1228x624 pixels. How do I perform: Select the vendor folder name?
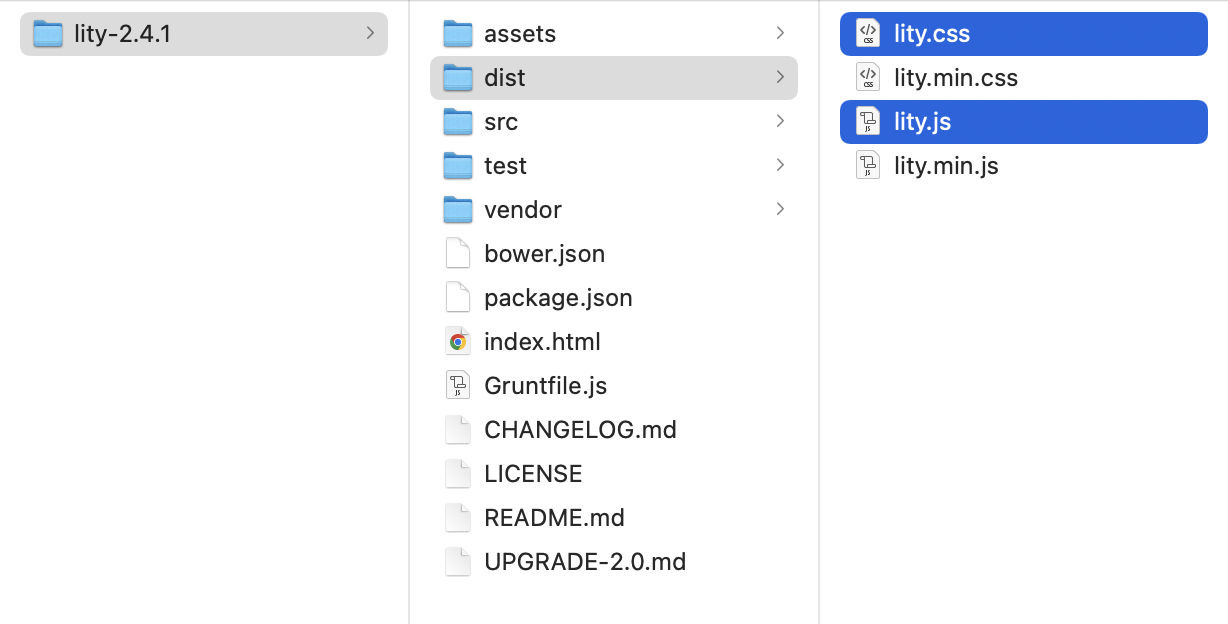(523, 210)
